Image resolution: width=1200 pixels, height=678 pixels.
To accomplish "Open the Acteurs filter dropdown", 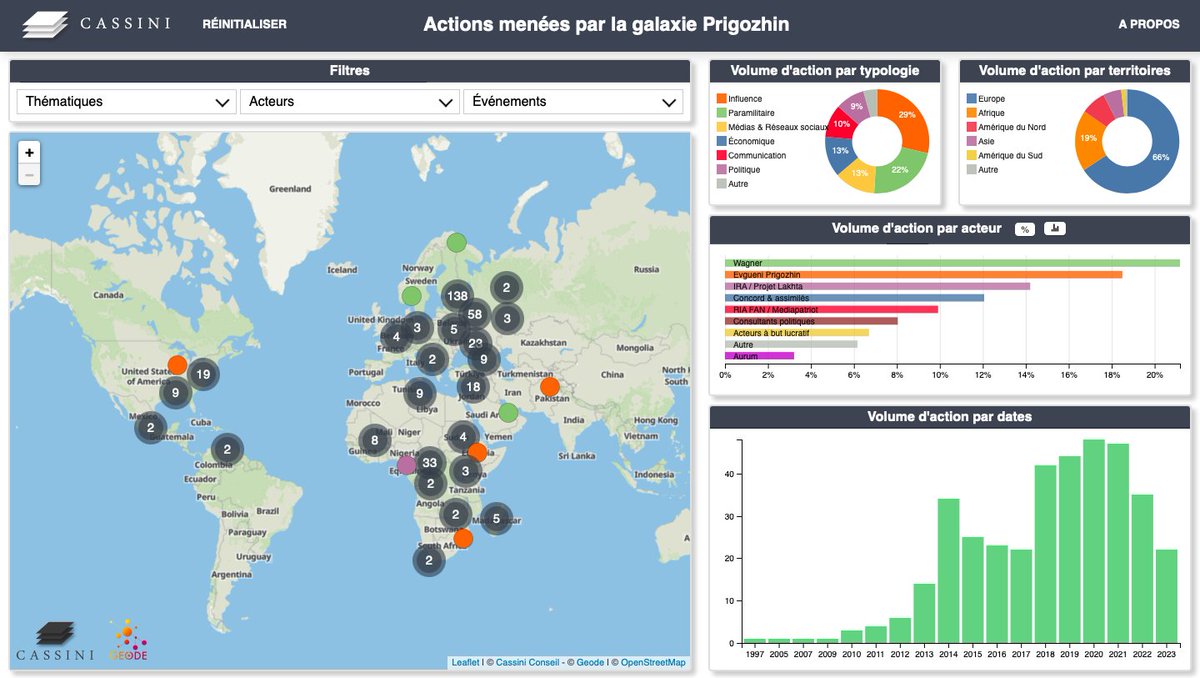I will (x=349, y=101).
